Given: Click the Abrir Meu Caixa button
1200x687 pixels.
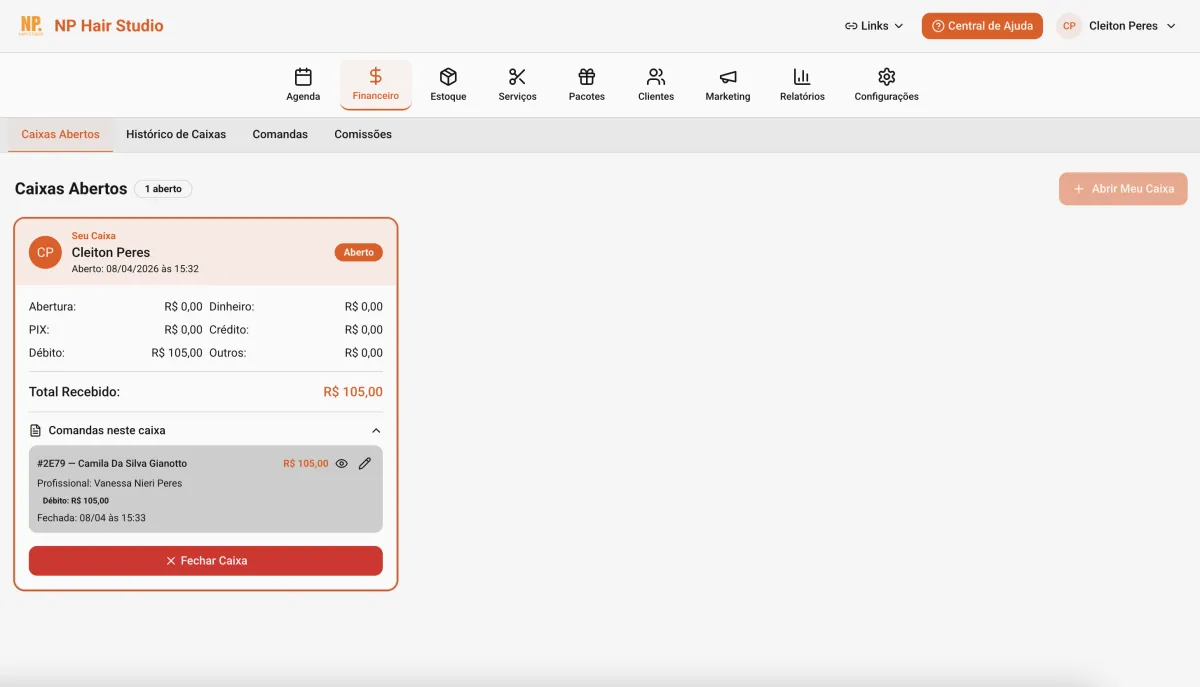Looking at the screenshot, I should [x=1123, y=188].
